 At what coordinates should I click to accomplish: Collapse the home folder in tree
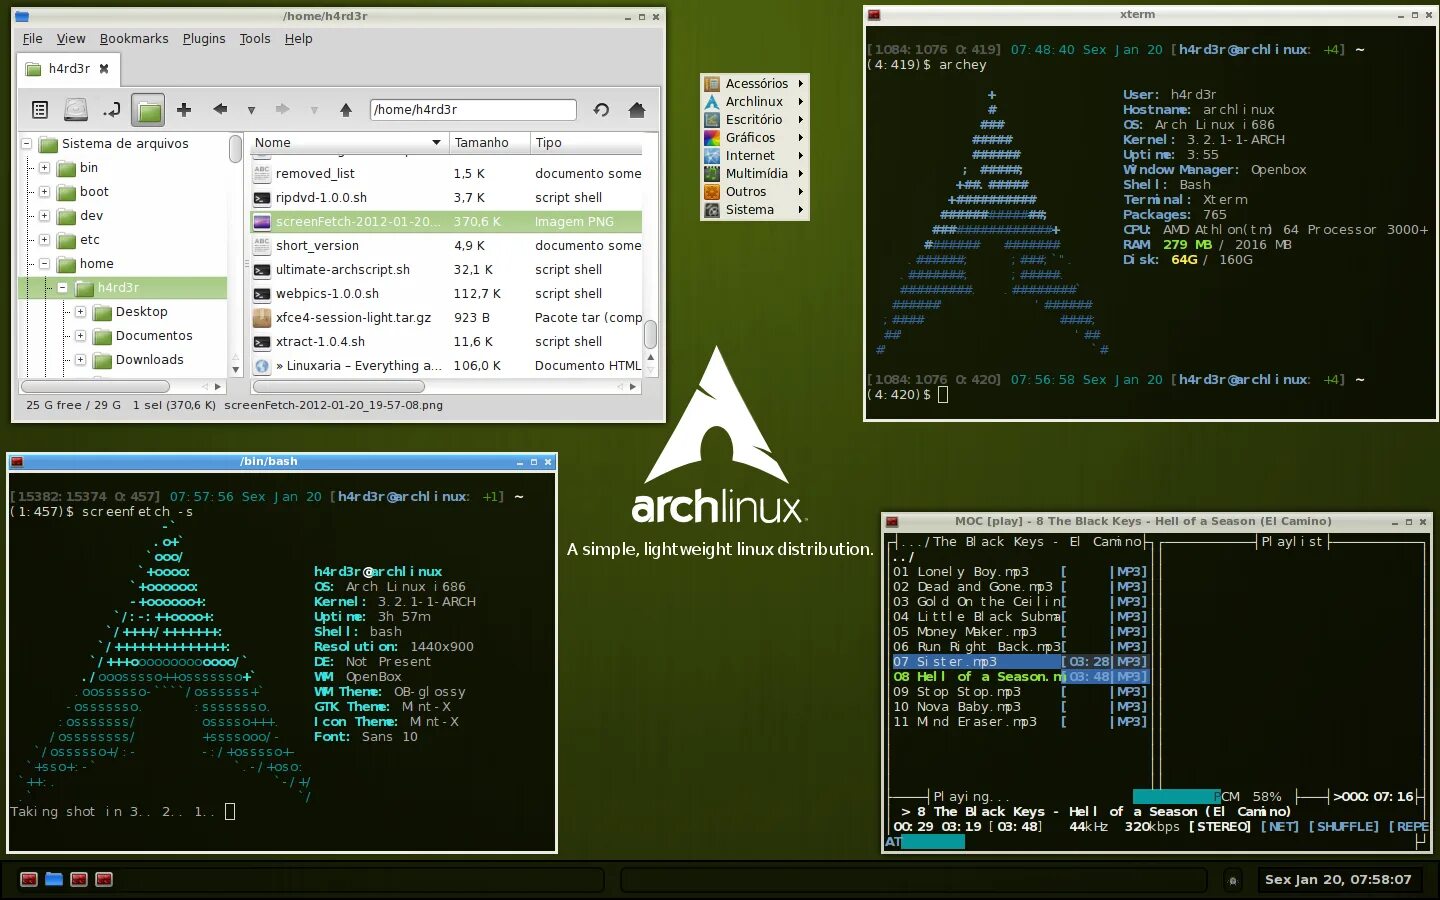(45, 264)
